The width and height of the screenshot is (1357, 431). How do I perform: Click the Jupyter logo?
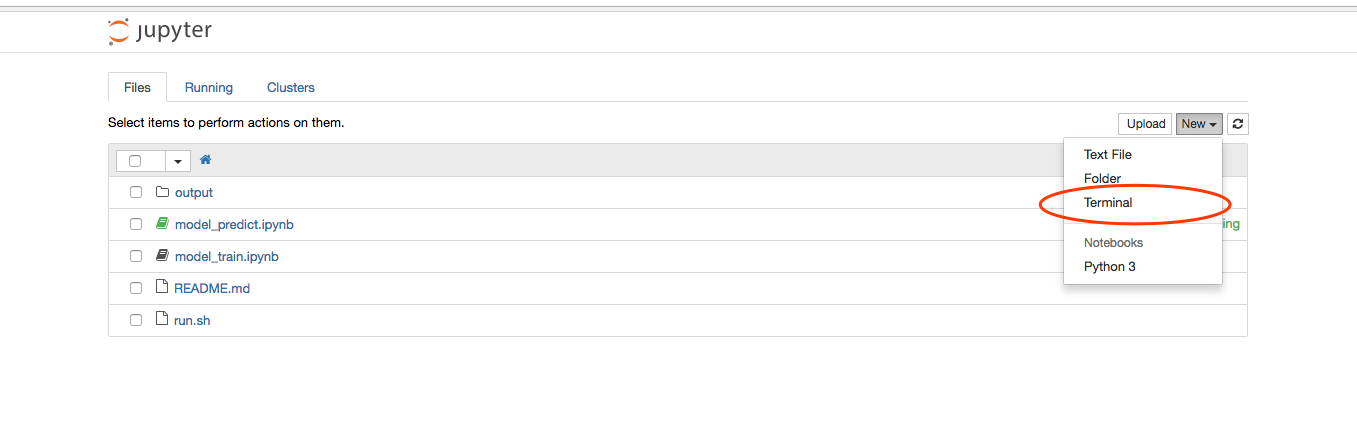point(160,31)
